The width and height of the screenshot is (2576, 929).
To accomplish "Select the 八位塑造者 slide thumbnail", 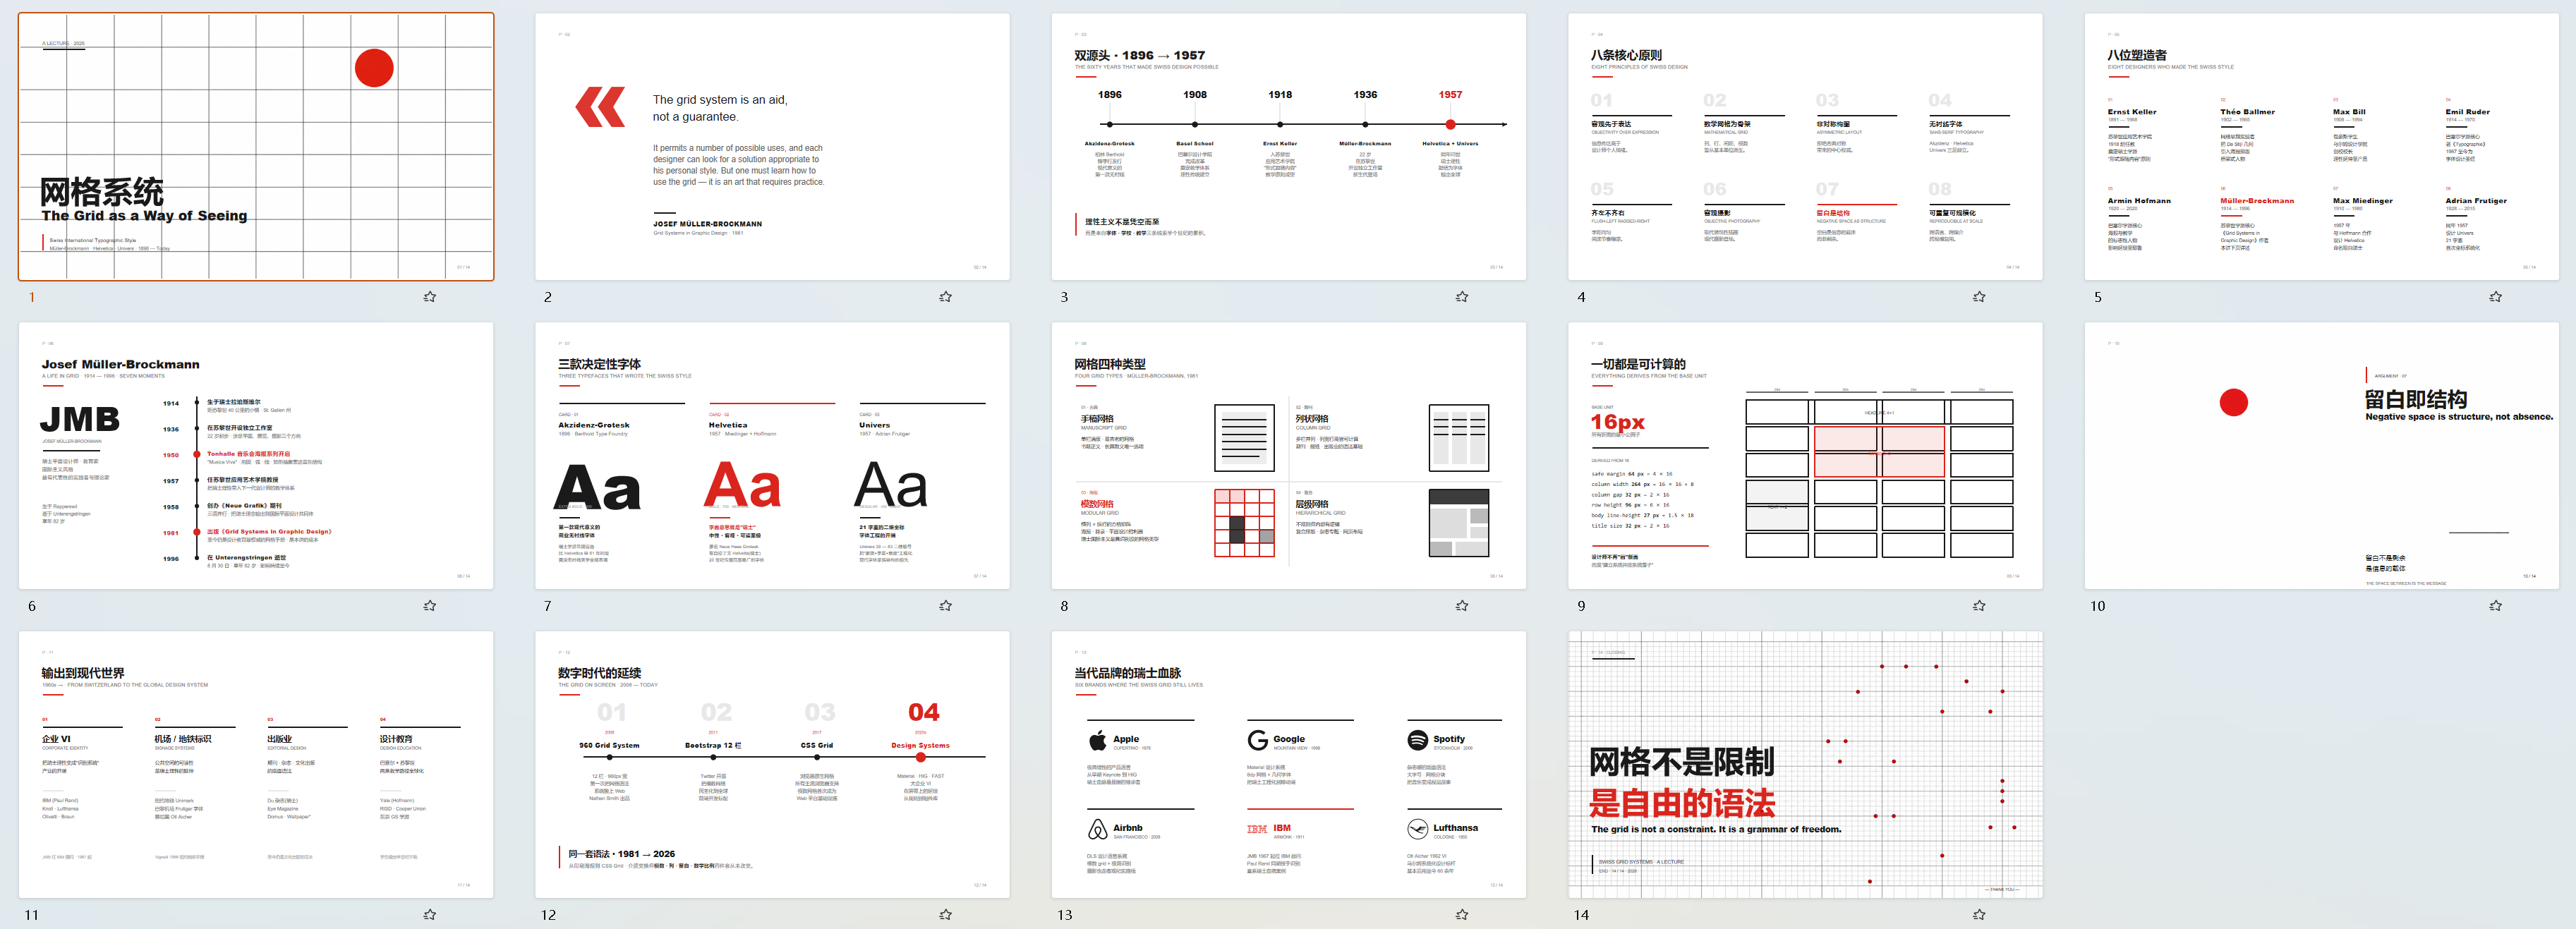I will pyautogui.click(x=2322, y=147).
